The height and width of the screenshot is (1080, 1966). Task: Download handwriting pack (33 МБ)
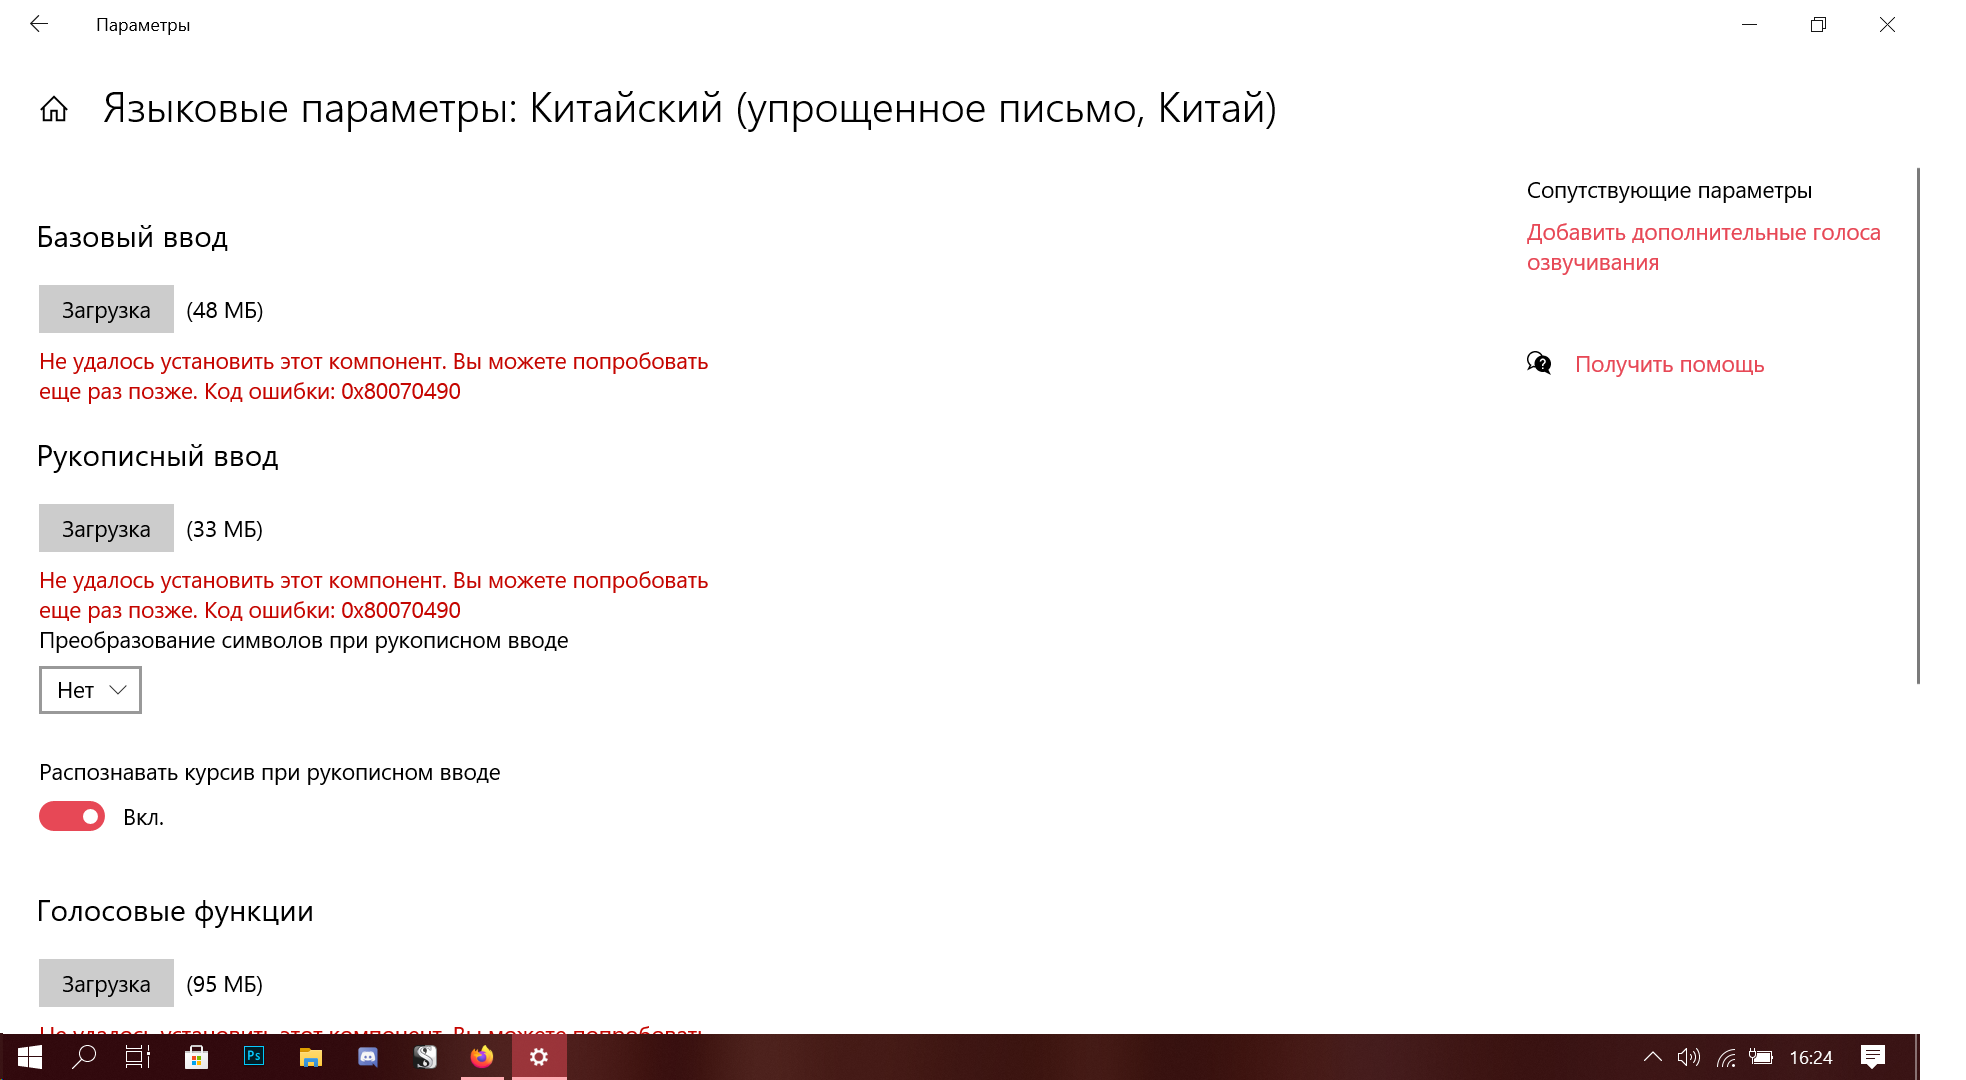pyautogui.click(x=106, y=529)
